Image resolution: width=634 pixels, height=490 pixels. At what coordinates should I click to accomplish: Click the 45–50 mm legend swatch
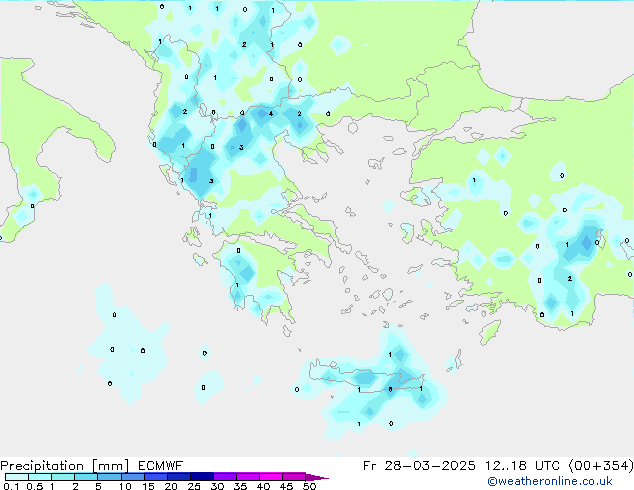294,477
